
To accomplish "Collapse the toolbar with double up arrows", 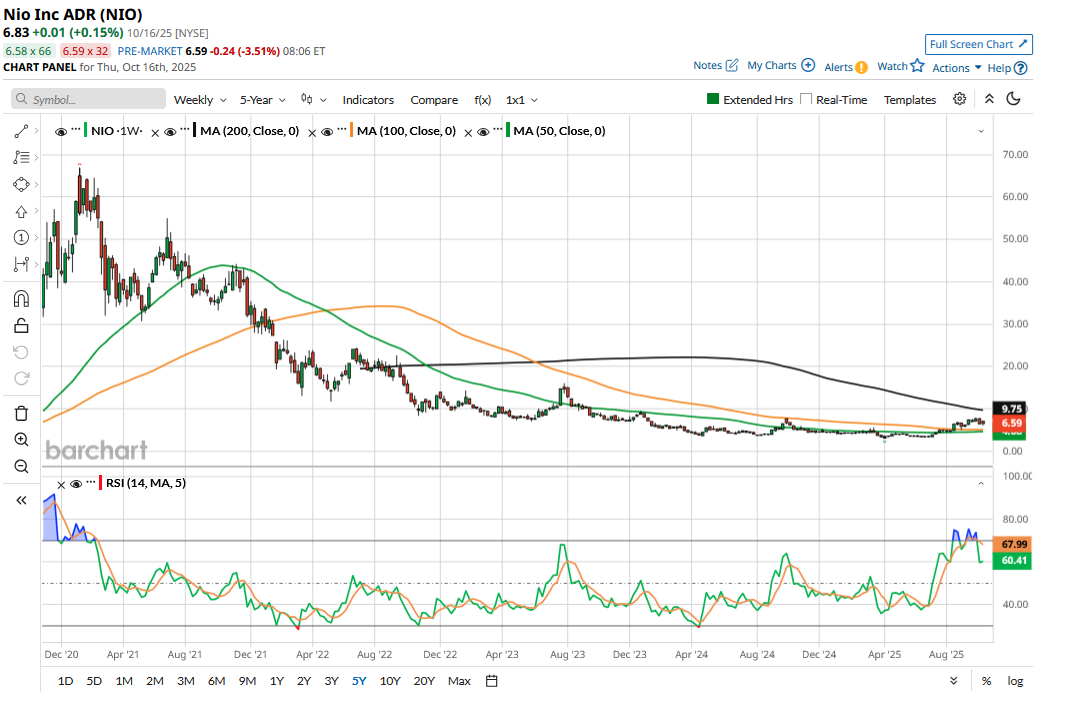I will coord(989,99).
